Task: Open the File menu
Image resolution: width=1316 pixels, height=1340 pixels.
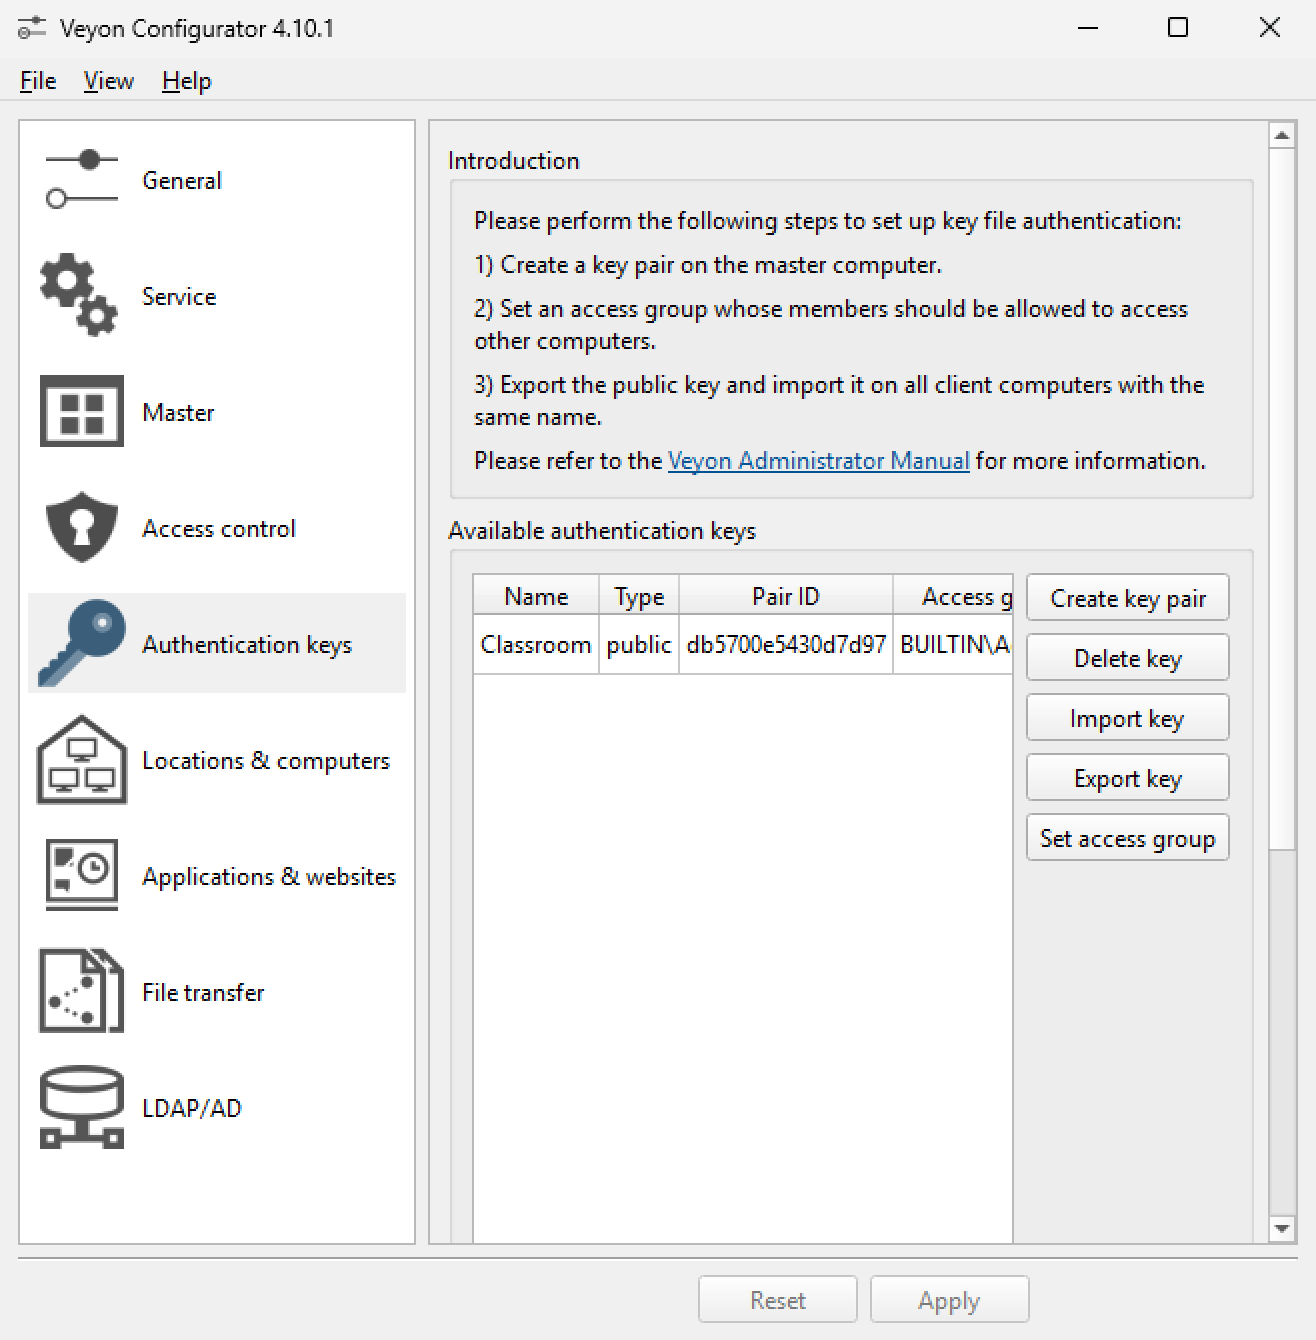Action: click(x=38, y=81)
